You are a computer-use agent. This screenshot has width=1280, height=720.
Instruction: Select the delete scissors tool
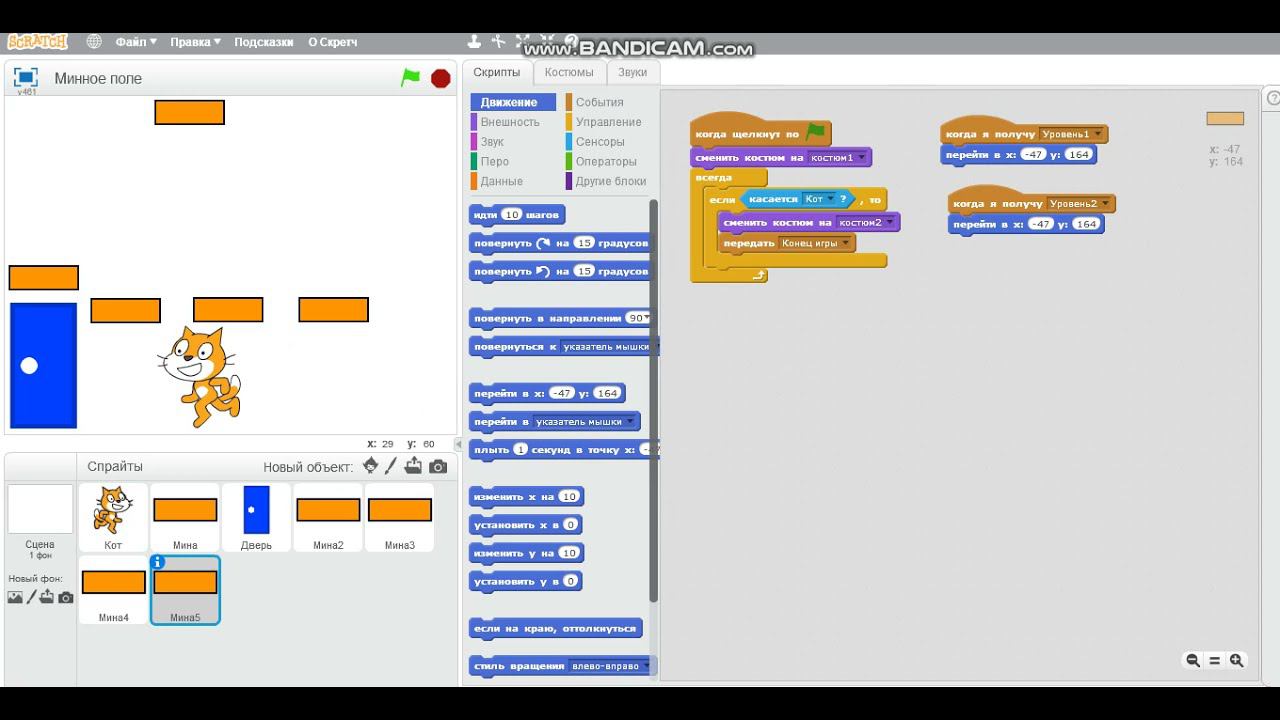click(498, 42)
